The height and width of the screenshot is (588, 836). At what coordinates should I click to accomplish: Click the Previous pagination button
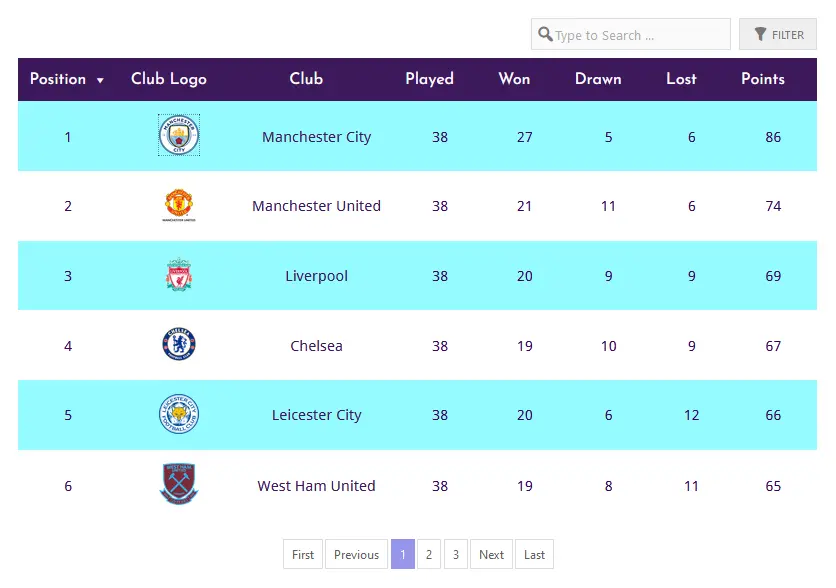356,554
